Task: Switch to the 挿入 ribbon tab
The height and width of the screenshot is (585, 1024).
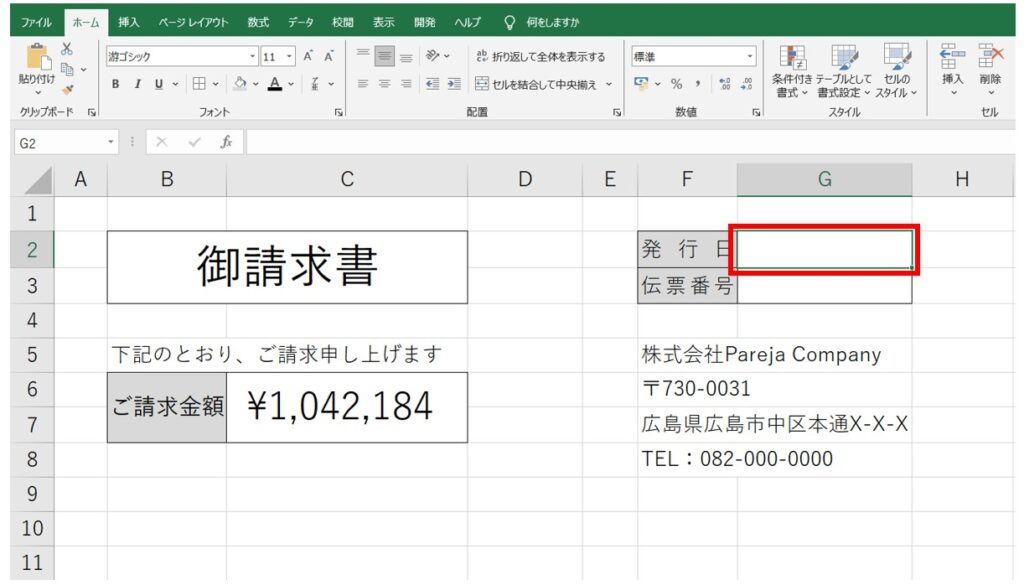Action: pos(128,22)
